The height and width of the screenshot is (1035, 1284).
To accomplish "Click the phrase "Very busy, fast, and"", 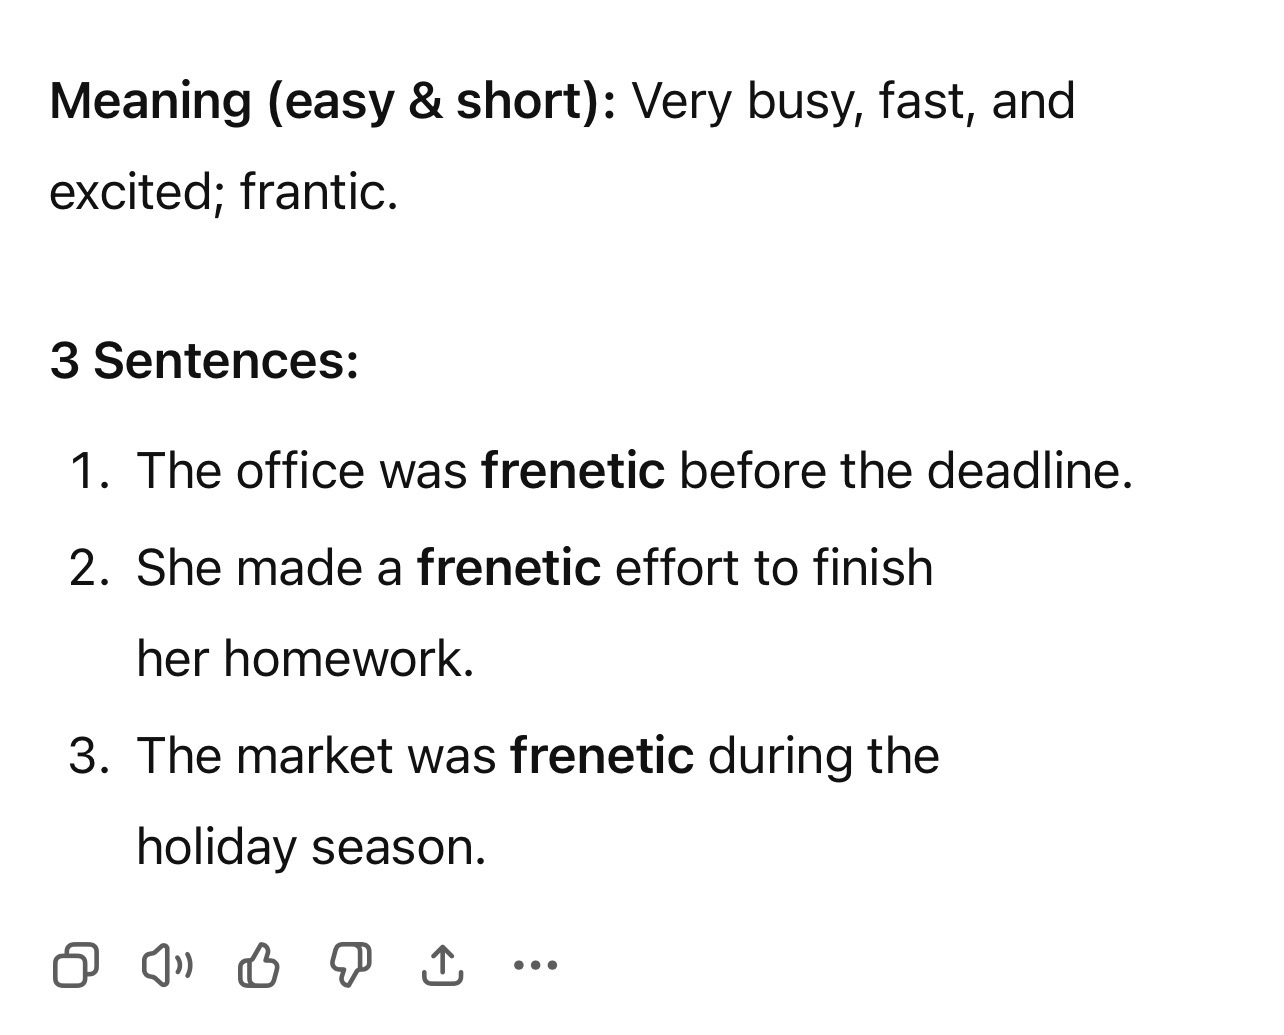I will pyautogui.click(x=853, y=101).
